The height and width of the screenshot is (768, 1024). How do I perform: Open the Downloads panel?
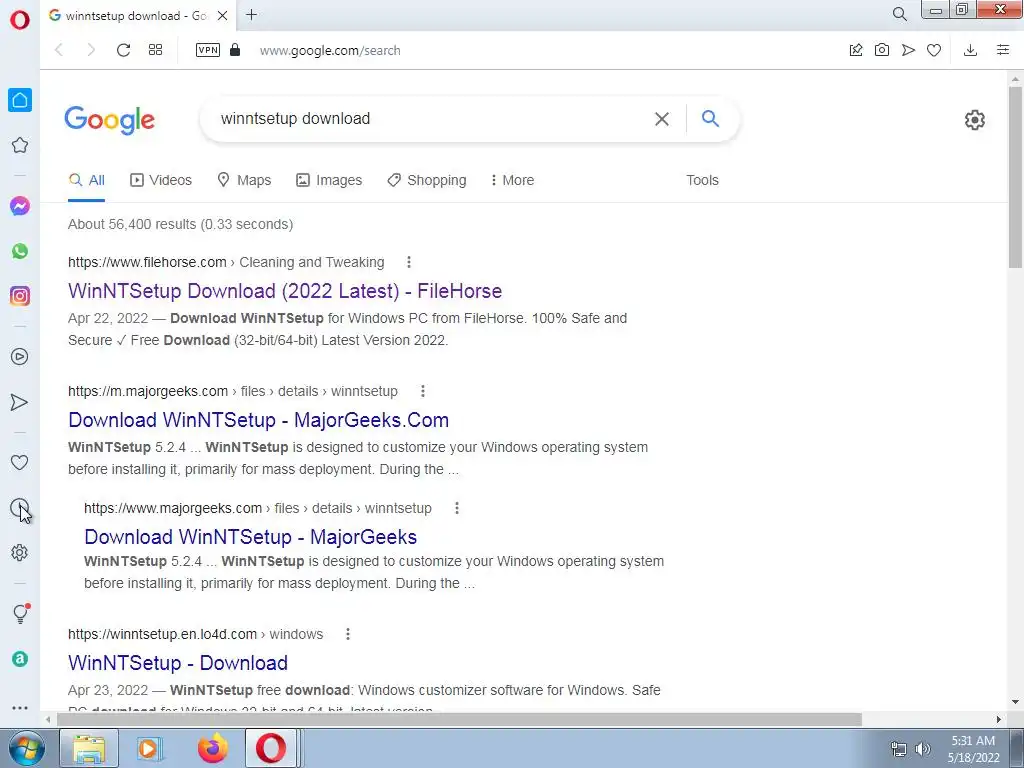[970, 50]
